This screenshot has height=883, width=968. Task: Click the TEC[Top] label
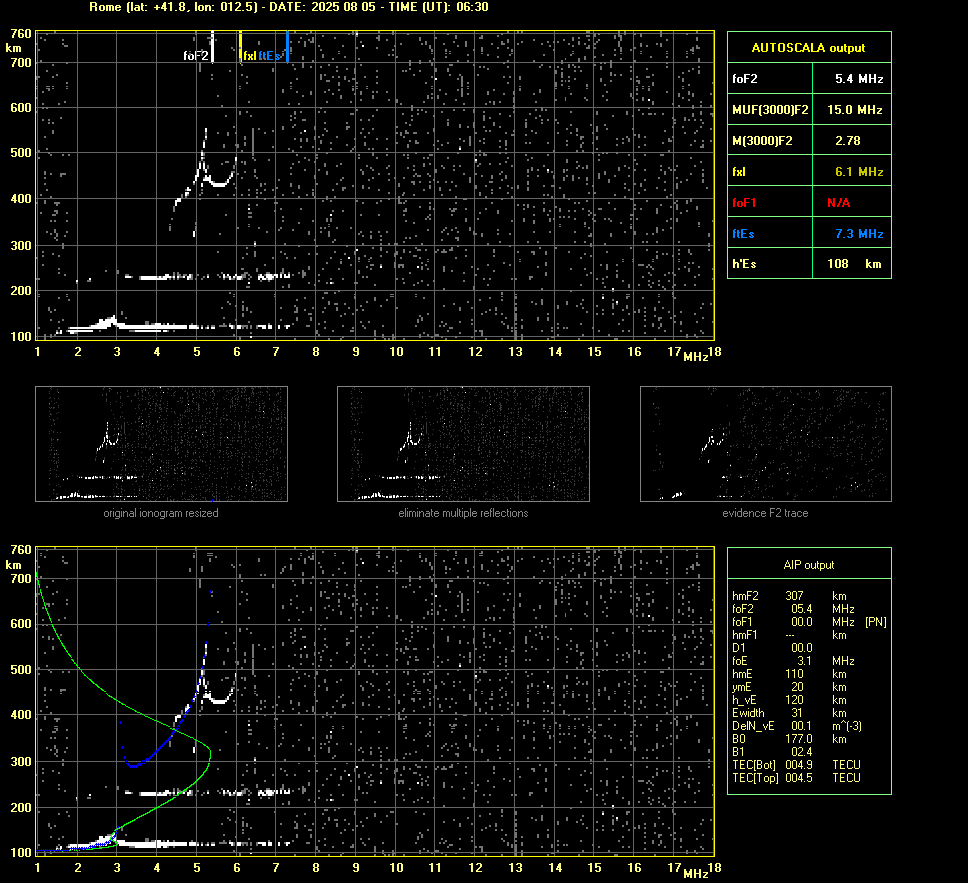tap(756, 778)
